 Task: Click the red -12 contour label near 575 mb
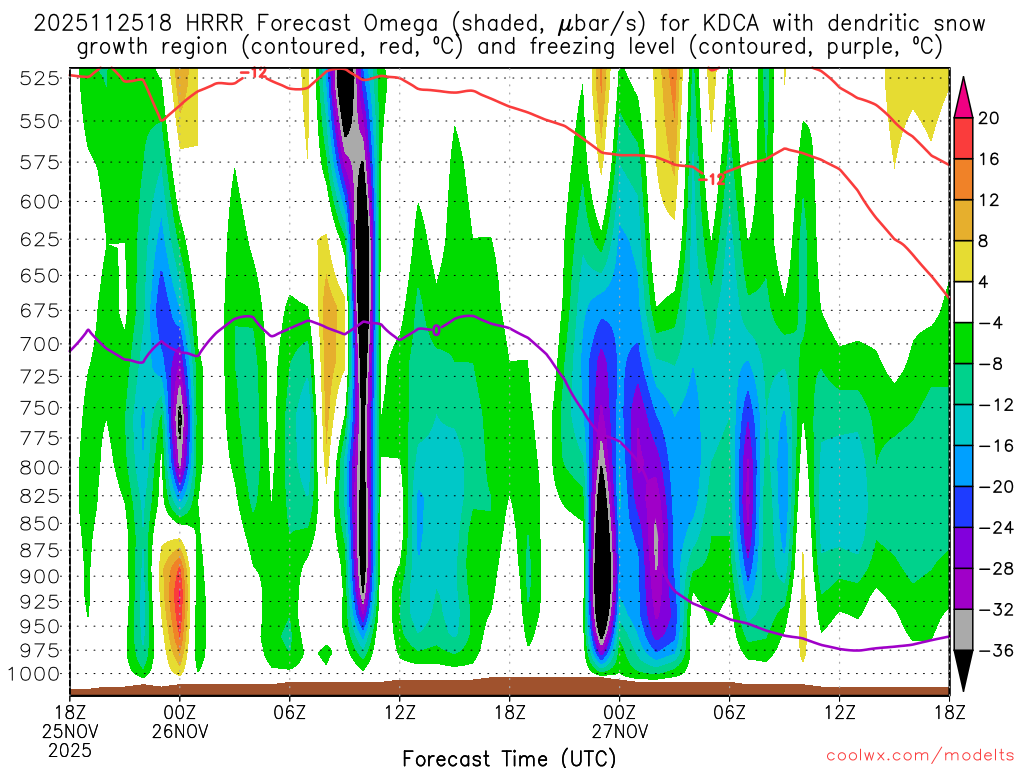[712, 179]
